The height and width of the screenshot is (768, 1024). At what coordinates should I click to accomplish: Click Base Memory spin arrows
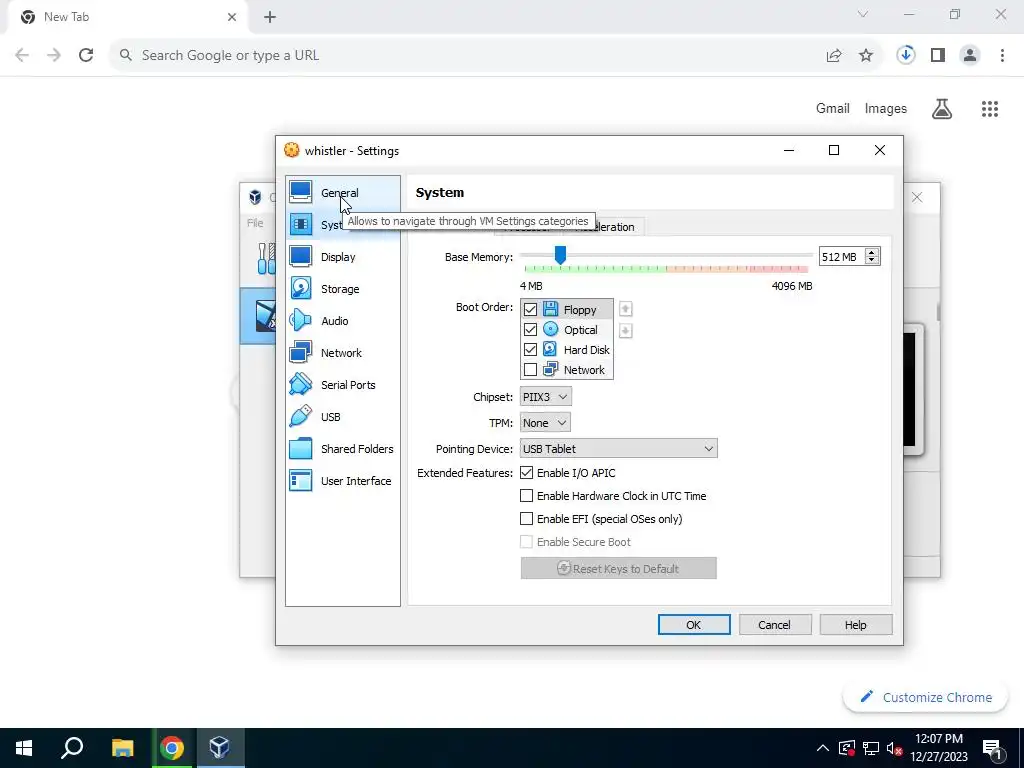tap(871, 257)
